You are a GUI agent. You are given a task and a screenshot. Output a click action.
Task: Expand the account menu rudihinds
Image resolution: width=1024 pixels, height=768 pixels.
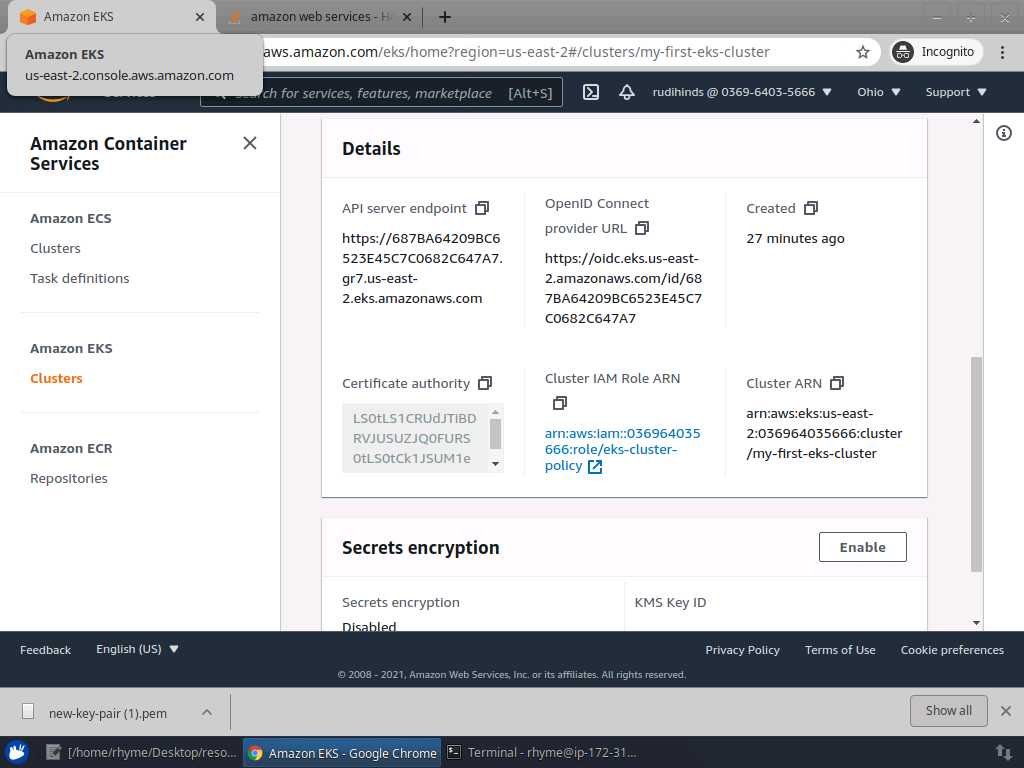[x=742, y=92]
